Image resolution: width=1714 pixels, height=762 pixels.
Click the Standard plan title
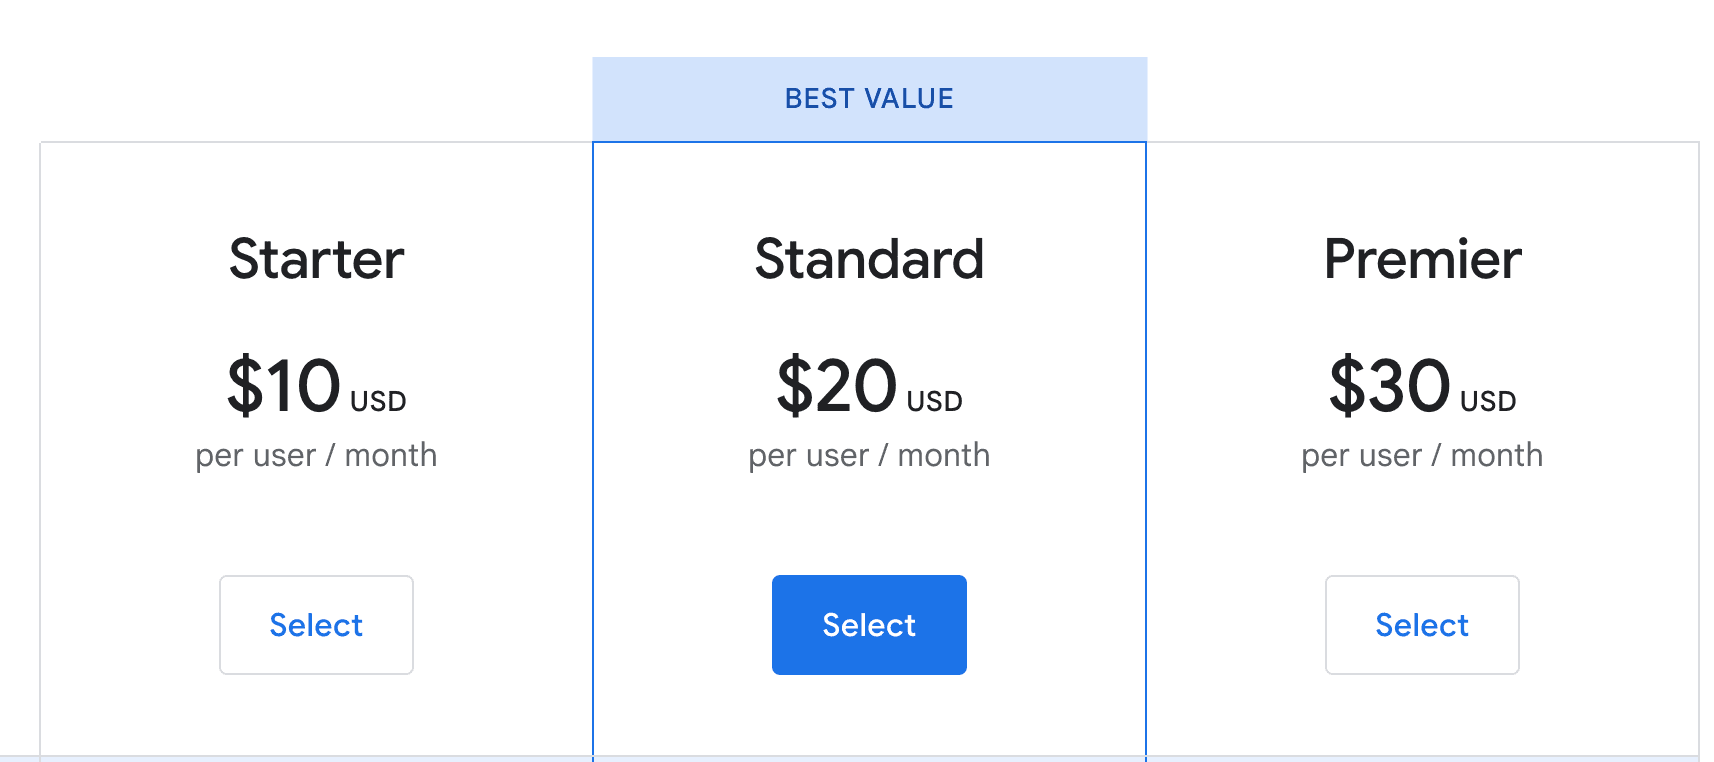869,259
